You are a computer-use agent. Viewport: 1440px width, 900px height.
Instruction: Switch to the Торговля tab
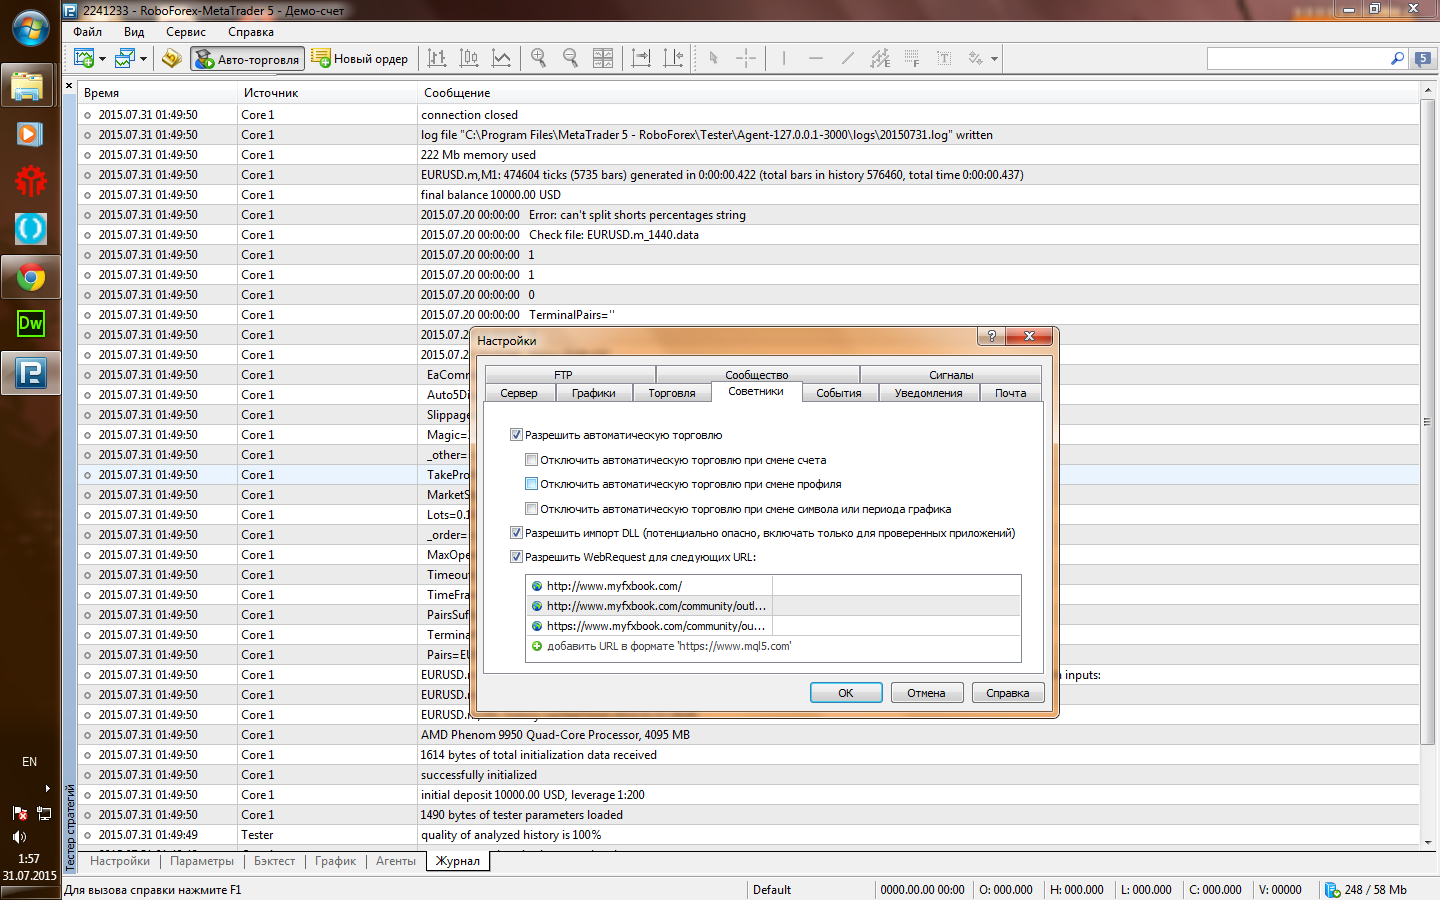pyautogui.click(x=672, y=393)
